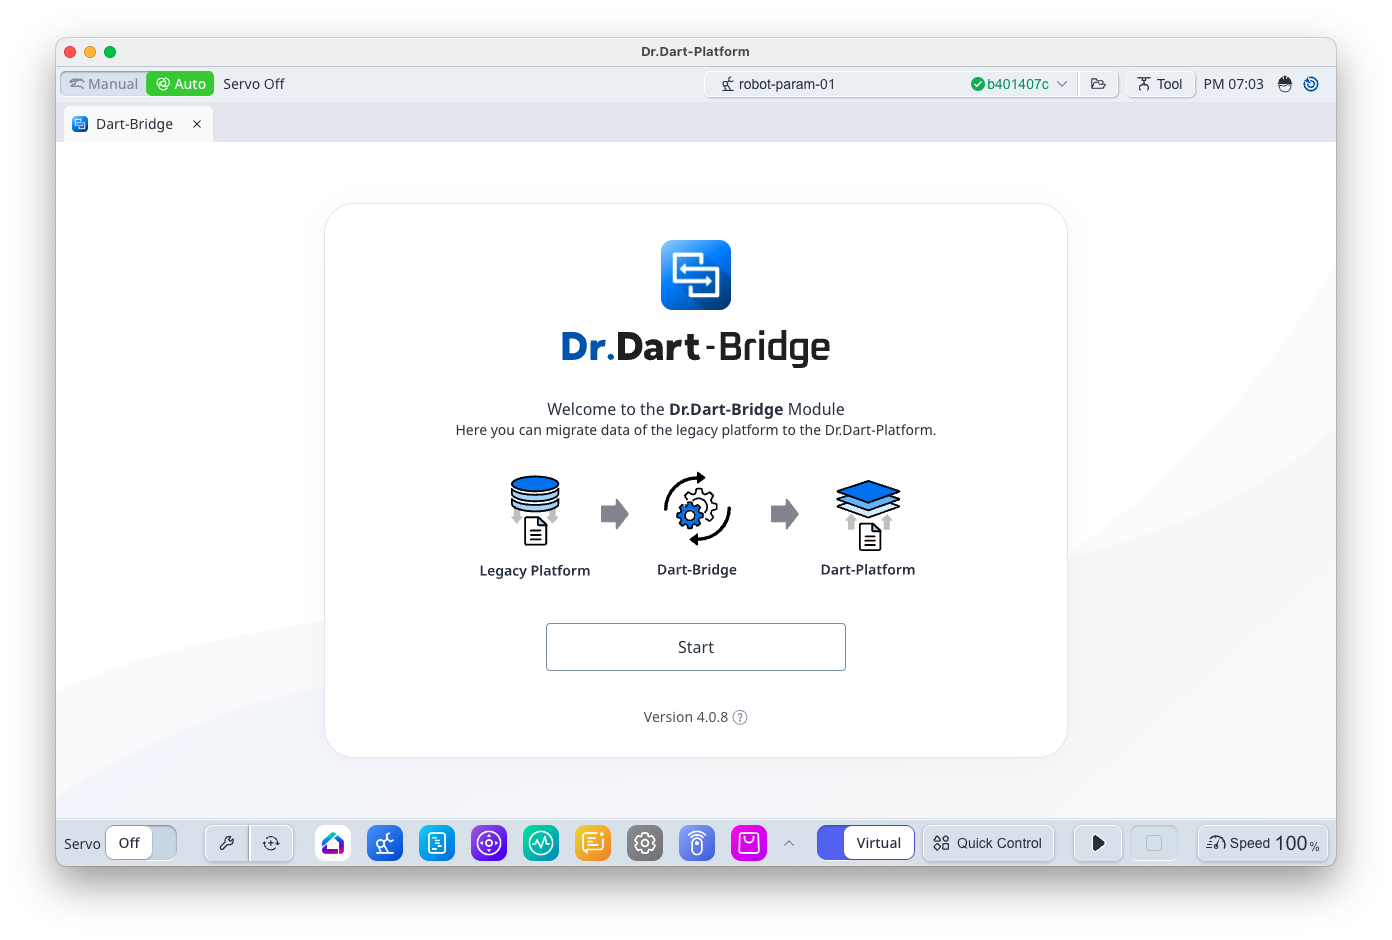Select the Dart-Bridge tab
The height and width of the screenshot is (940, 1392).
134,124
